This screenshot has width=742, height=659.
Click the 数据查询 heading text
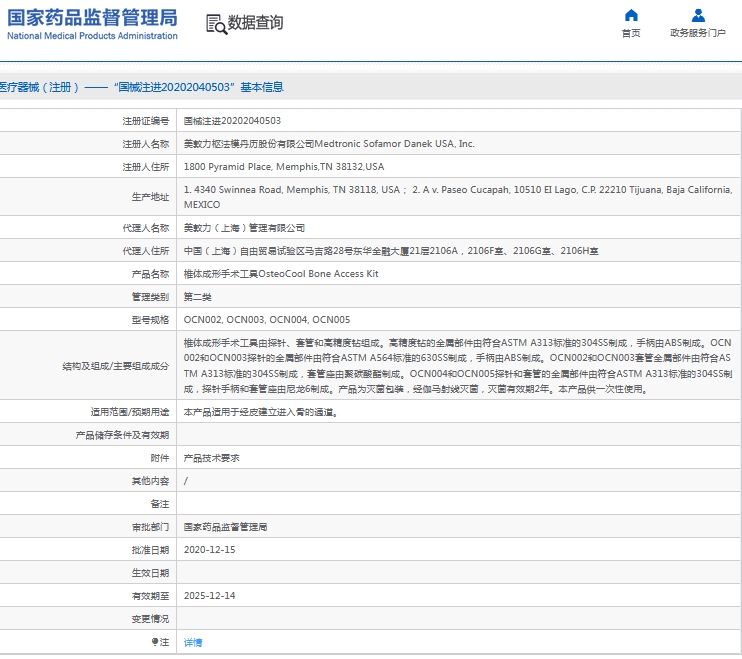(256, 22)
